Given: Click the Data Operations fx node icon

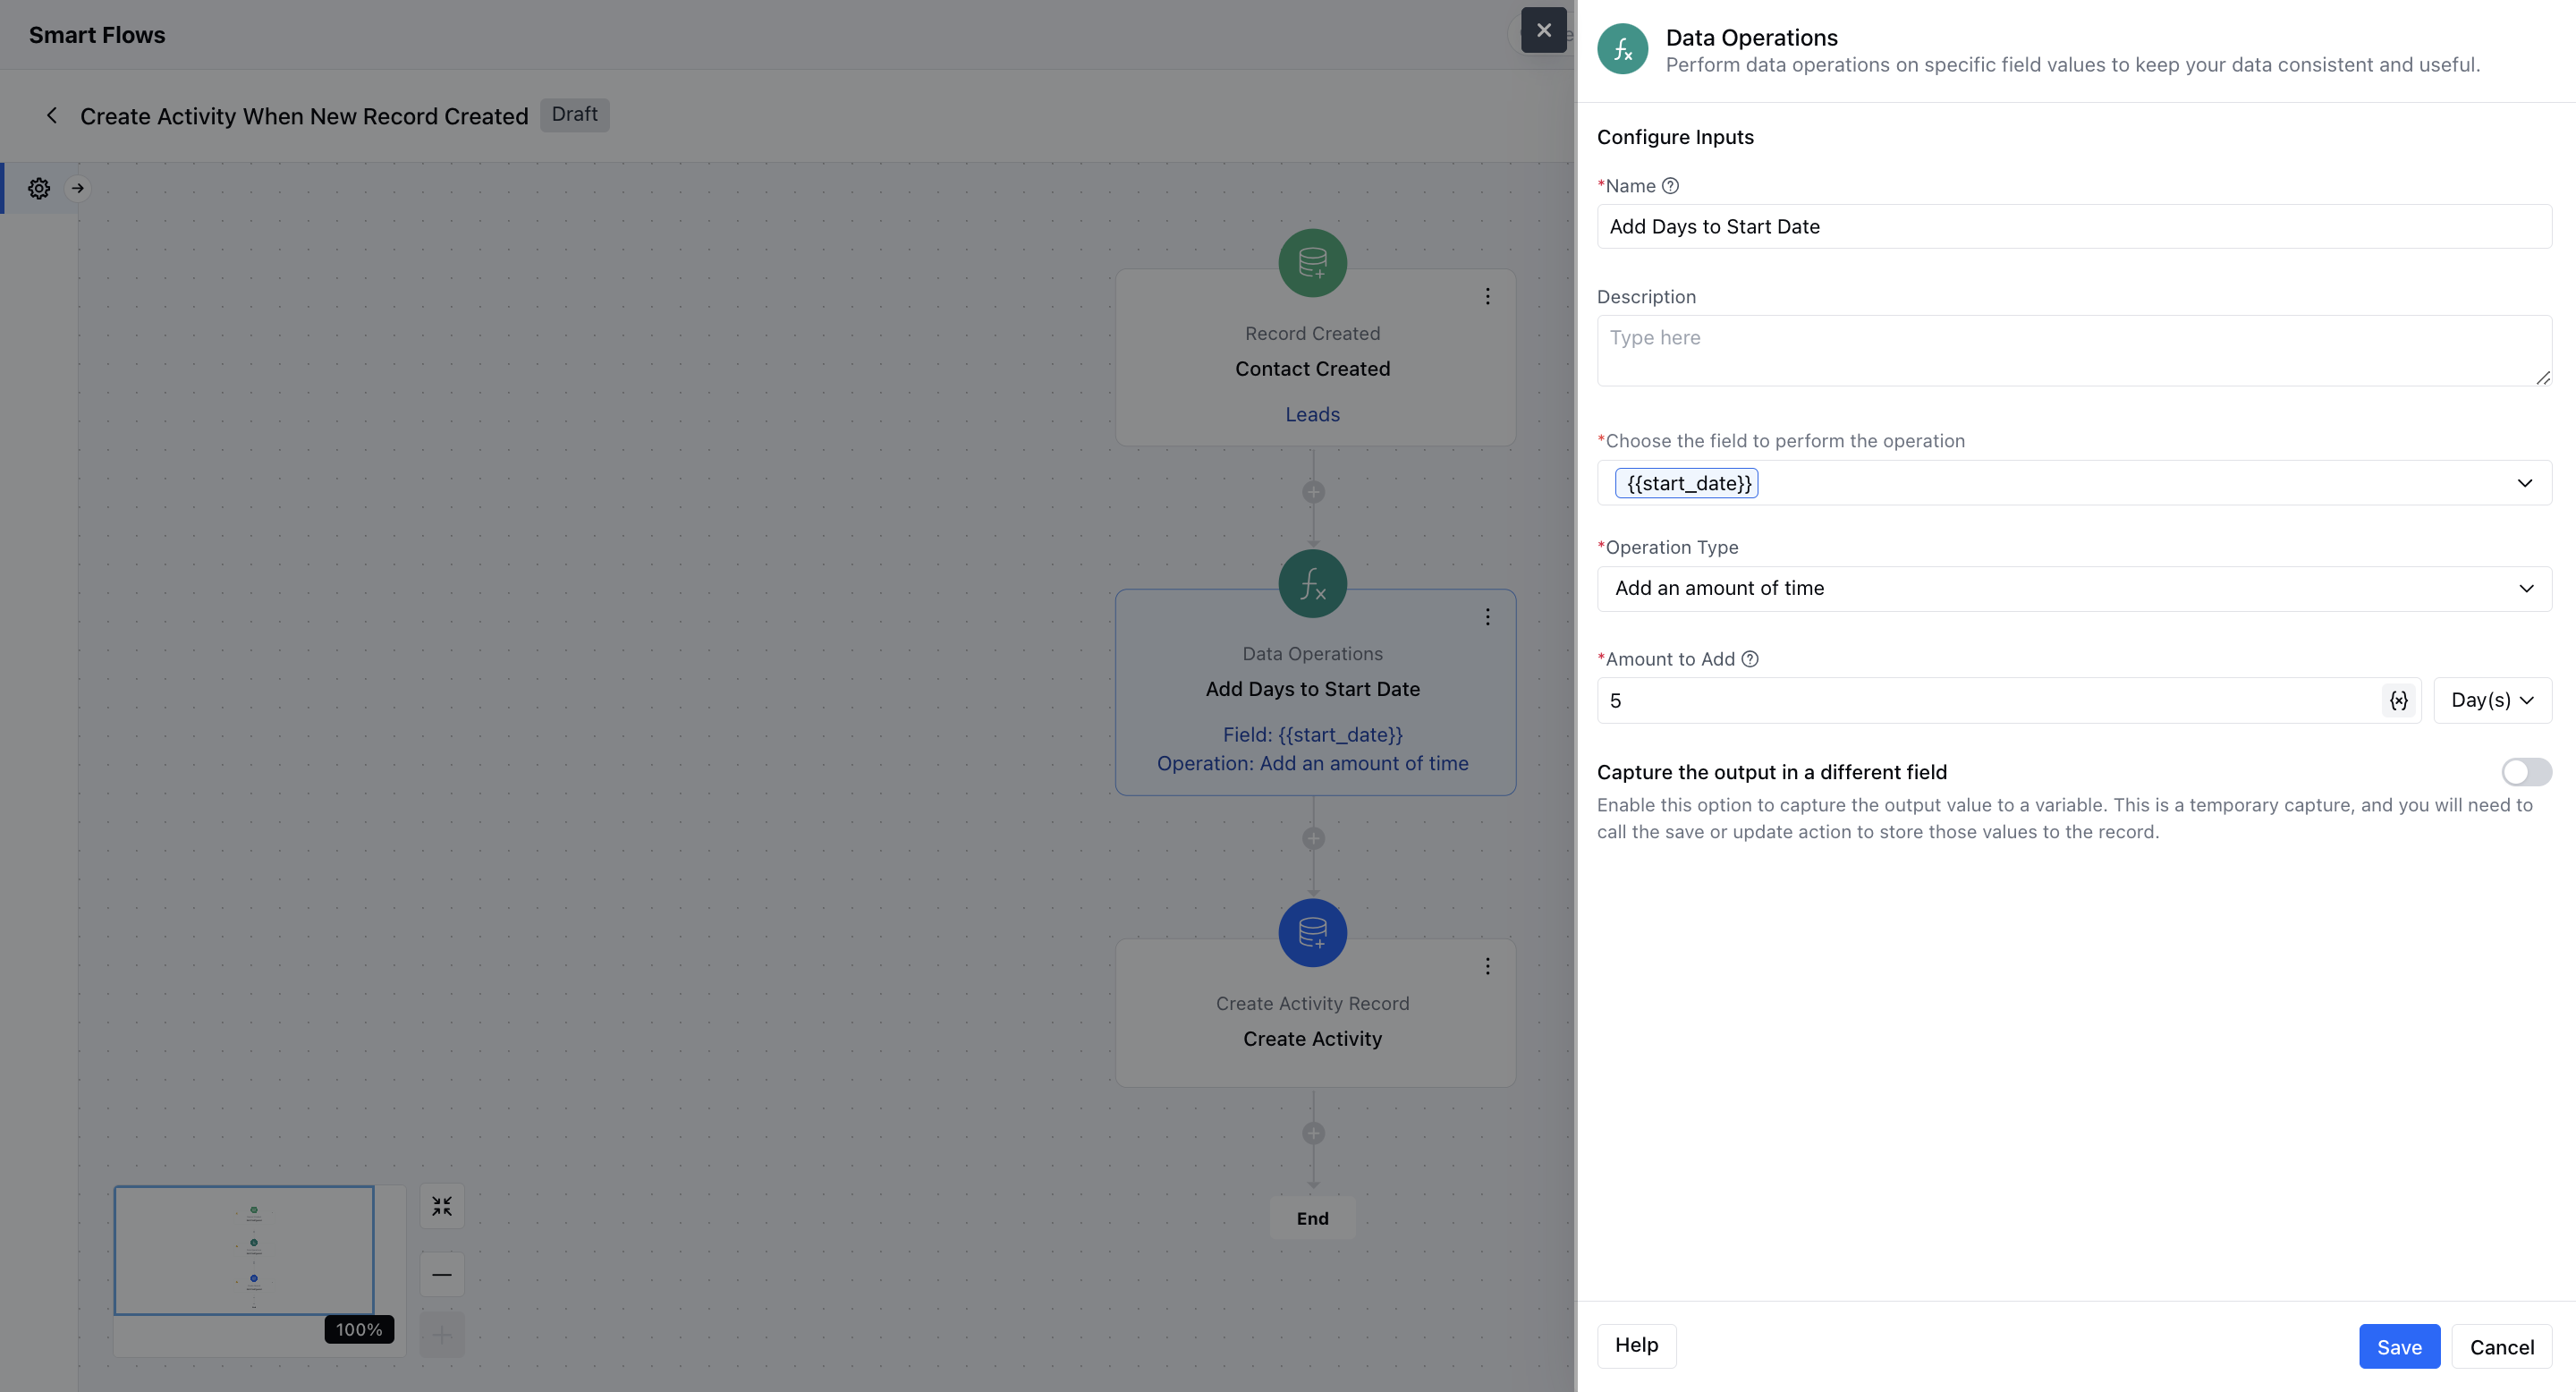Looking at the screenshot, I should (1312, 584).
